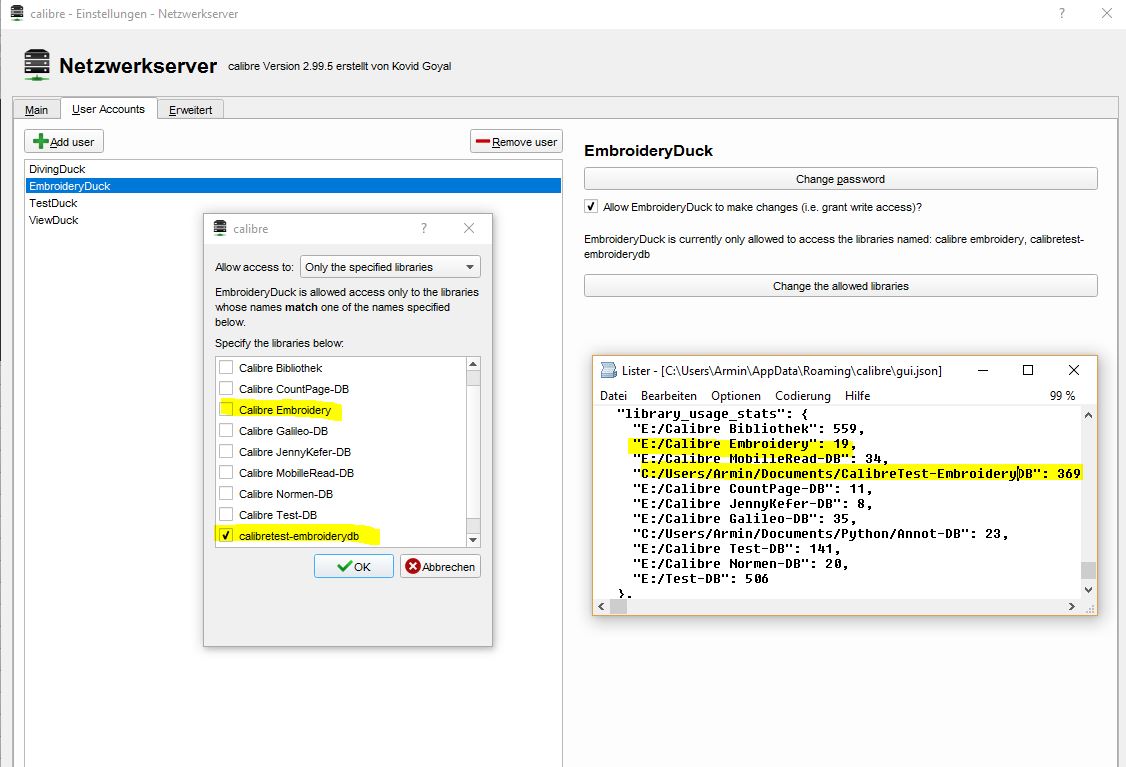Screen dimensions: 1126x767
Task: Check the Calibre Galileo-DB checkbox
Action: pyautogui.click(x=226, y=431)
